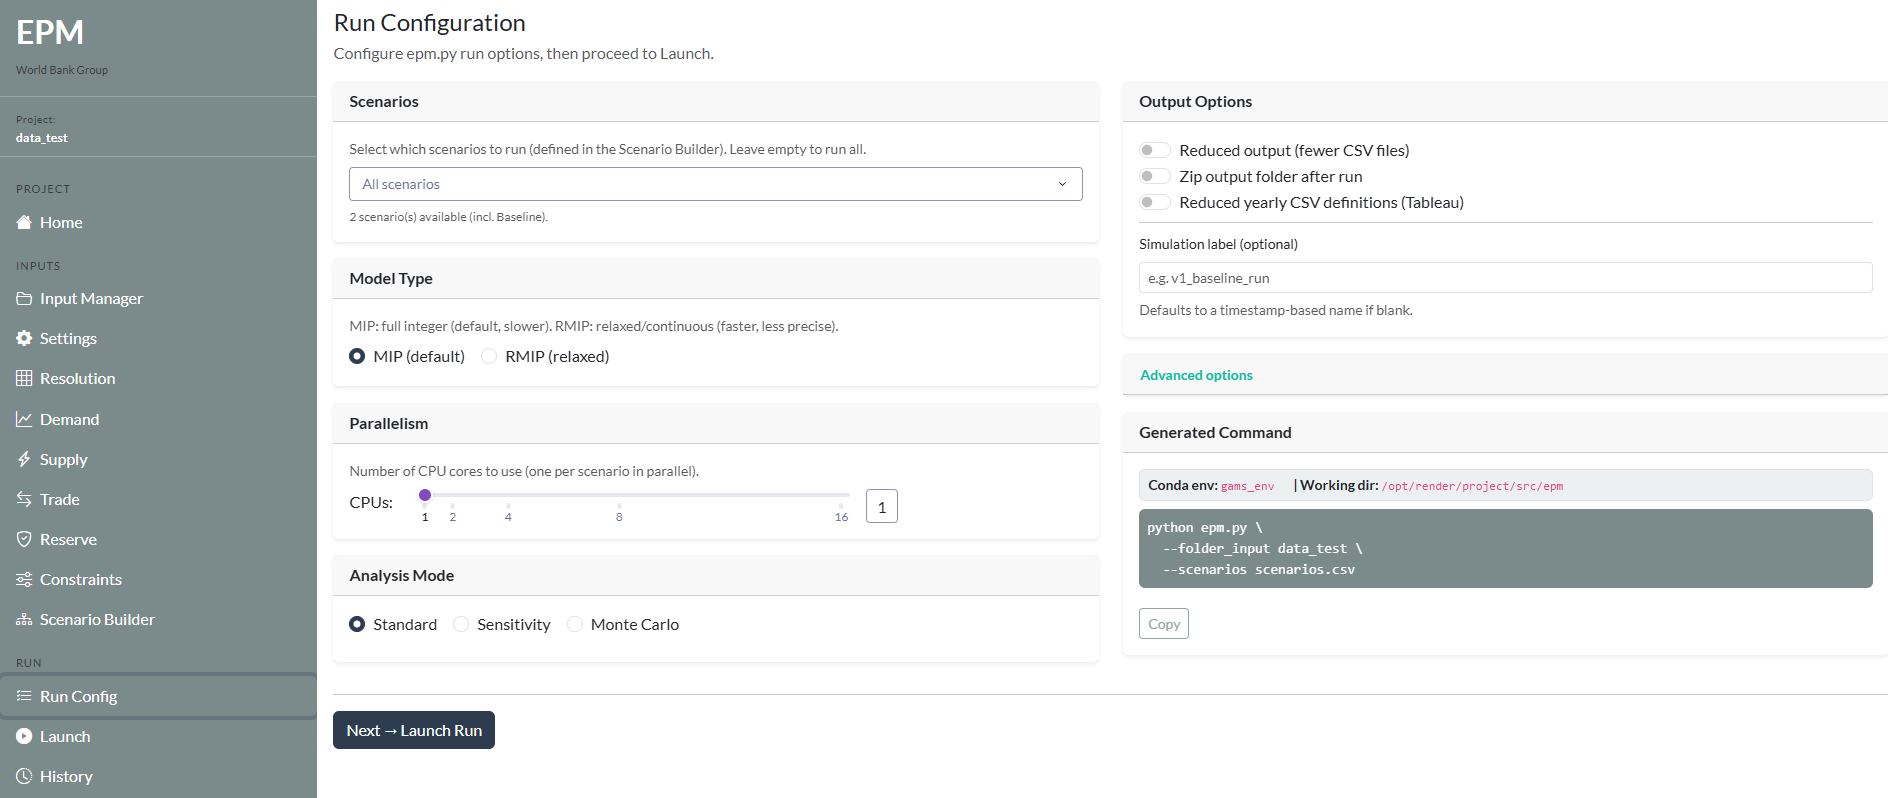Click the Demand chart icon
Viewport: 1888px width, 798px height.
pyautogui.click(x=24, y=419)
